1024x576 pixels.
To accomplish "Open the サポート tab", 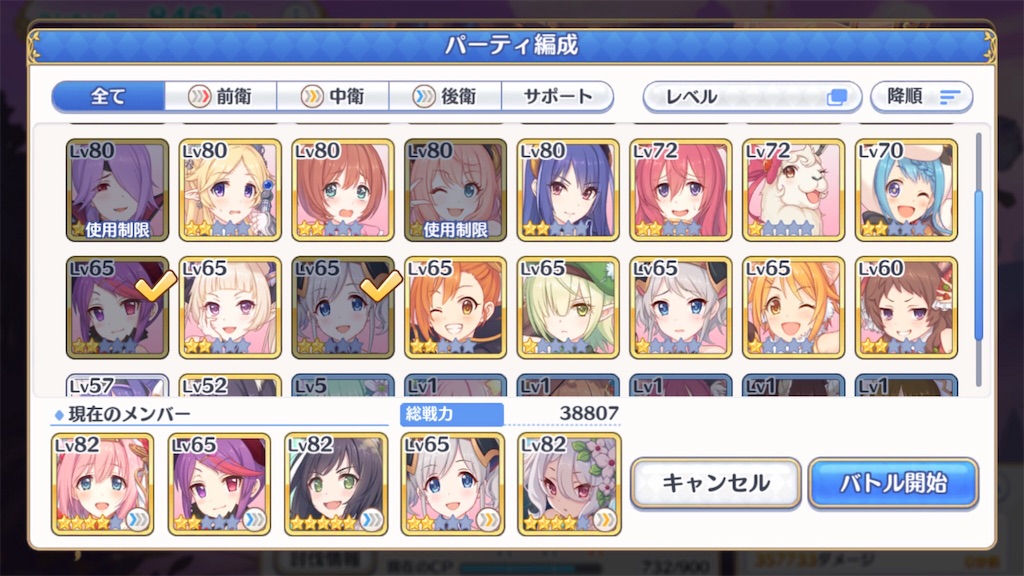I will point(558,97).
